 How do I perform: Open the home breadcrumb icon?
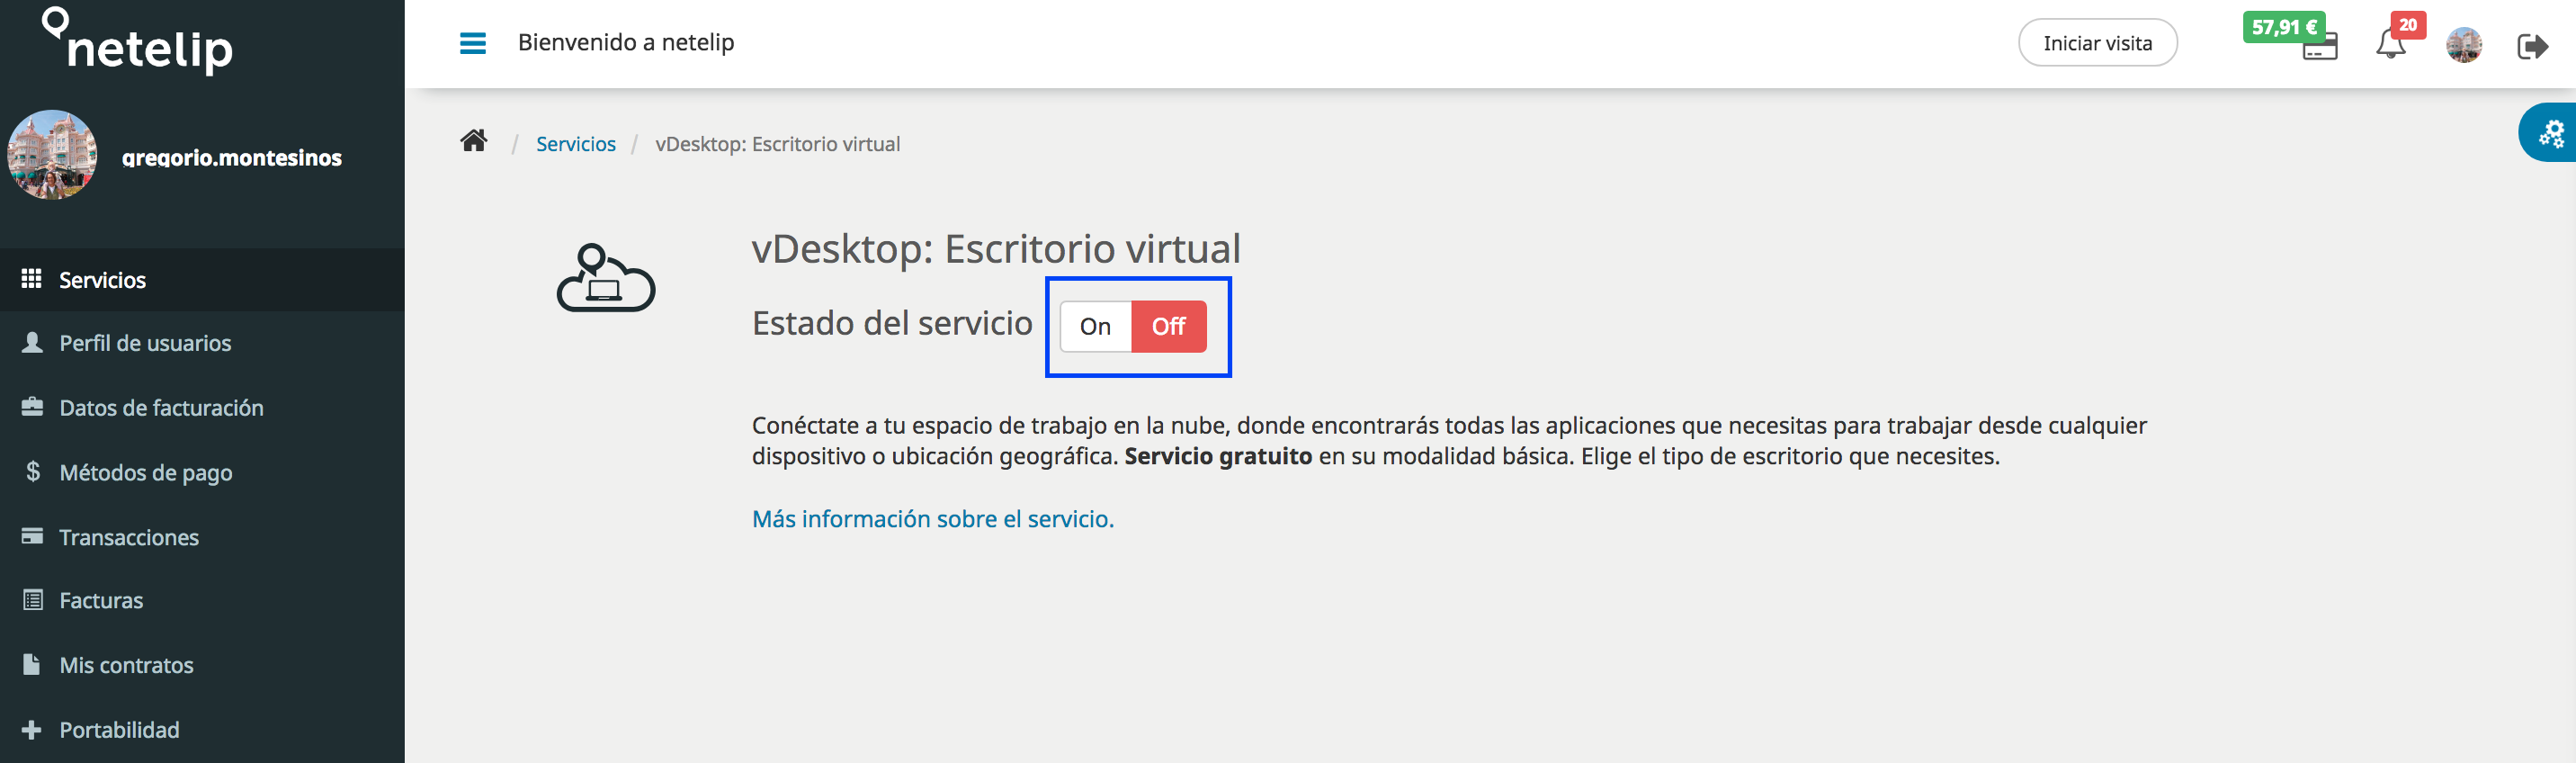474,141
